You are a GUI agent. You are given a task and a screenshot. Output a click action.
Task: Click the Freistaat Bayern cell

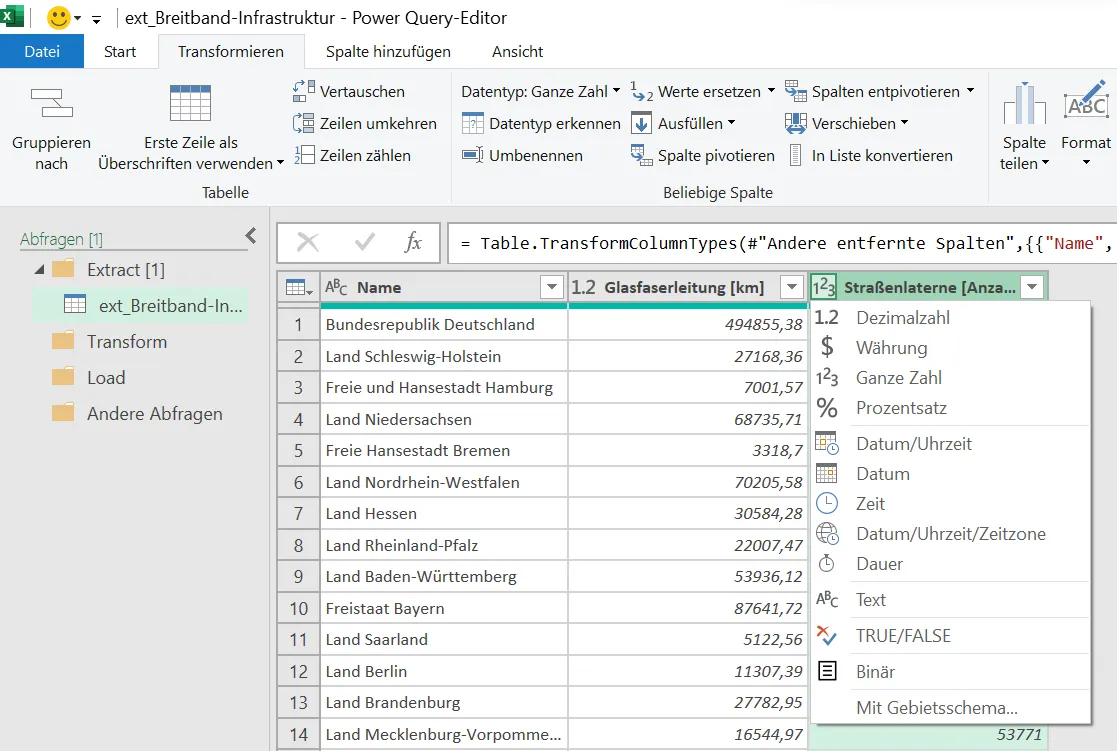(x=444, y=608)
